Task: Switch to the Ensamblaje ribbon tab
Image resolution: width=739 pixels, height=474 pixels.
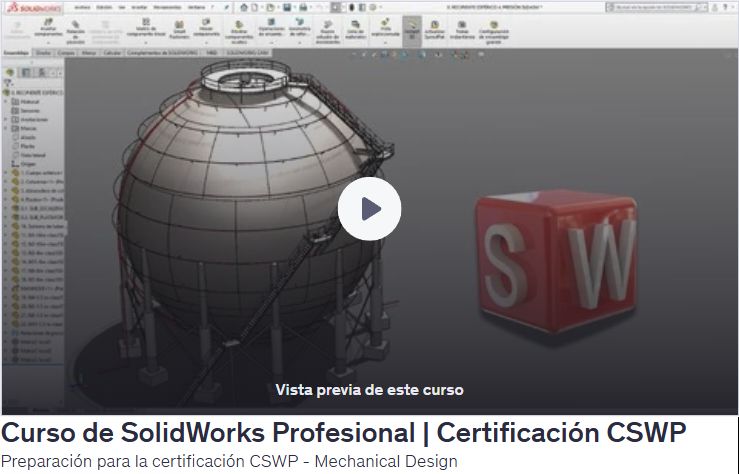Action: pyautogui.click(x=16, y=53)
